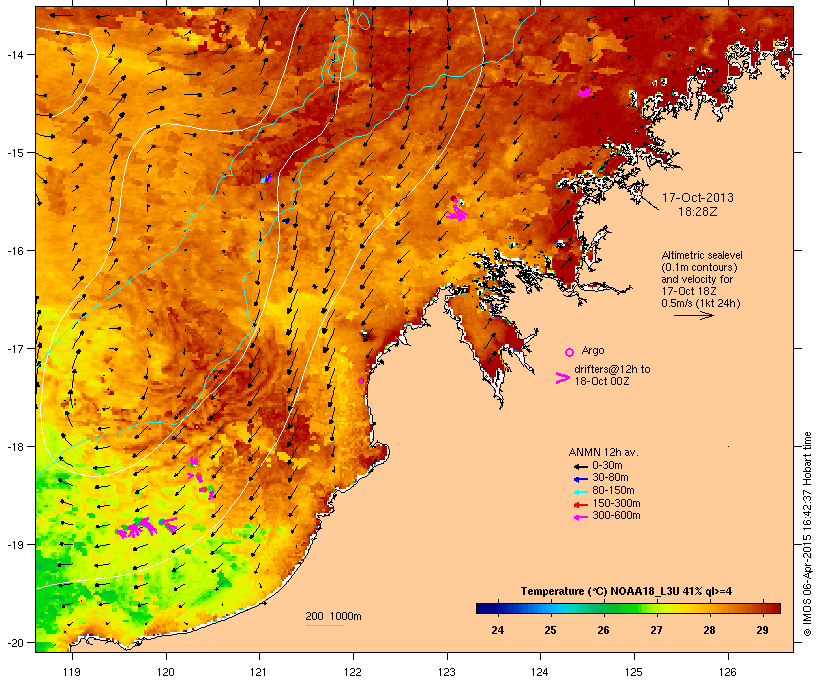This screenshot has width=820, height=680.
Task: Click the 'ANMN 12h av.' legend heading
Action: click(x=603, y=452)
